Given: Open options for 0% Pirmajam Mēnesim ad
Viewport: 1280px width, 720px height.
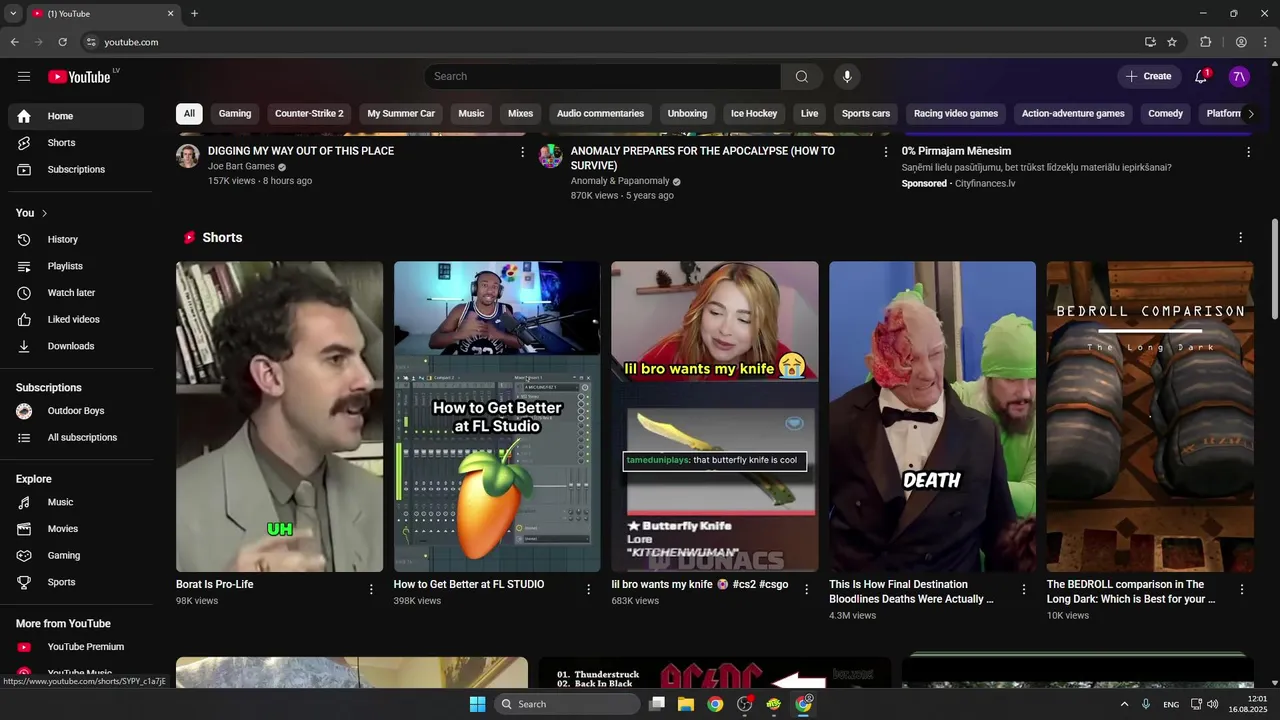Looking at the screenshot, I should click(x=1248, y=152).
